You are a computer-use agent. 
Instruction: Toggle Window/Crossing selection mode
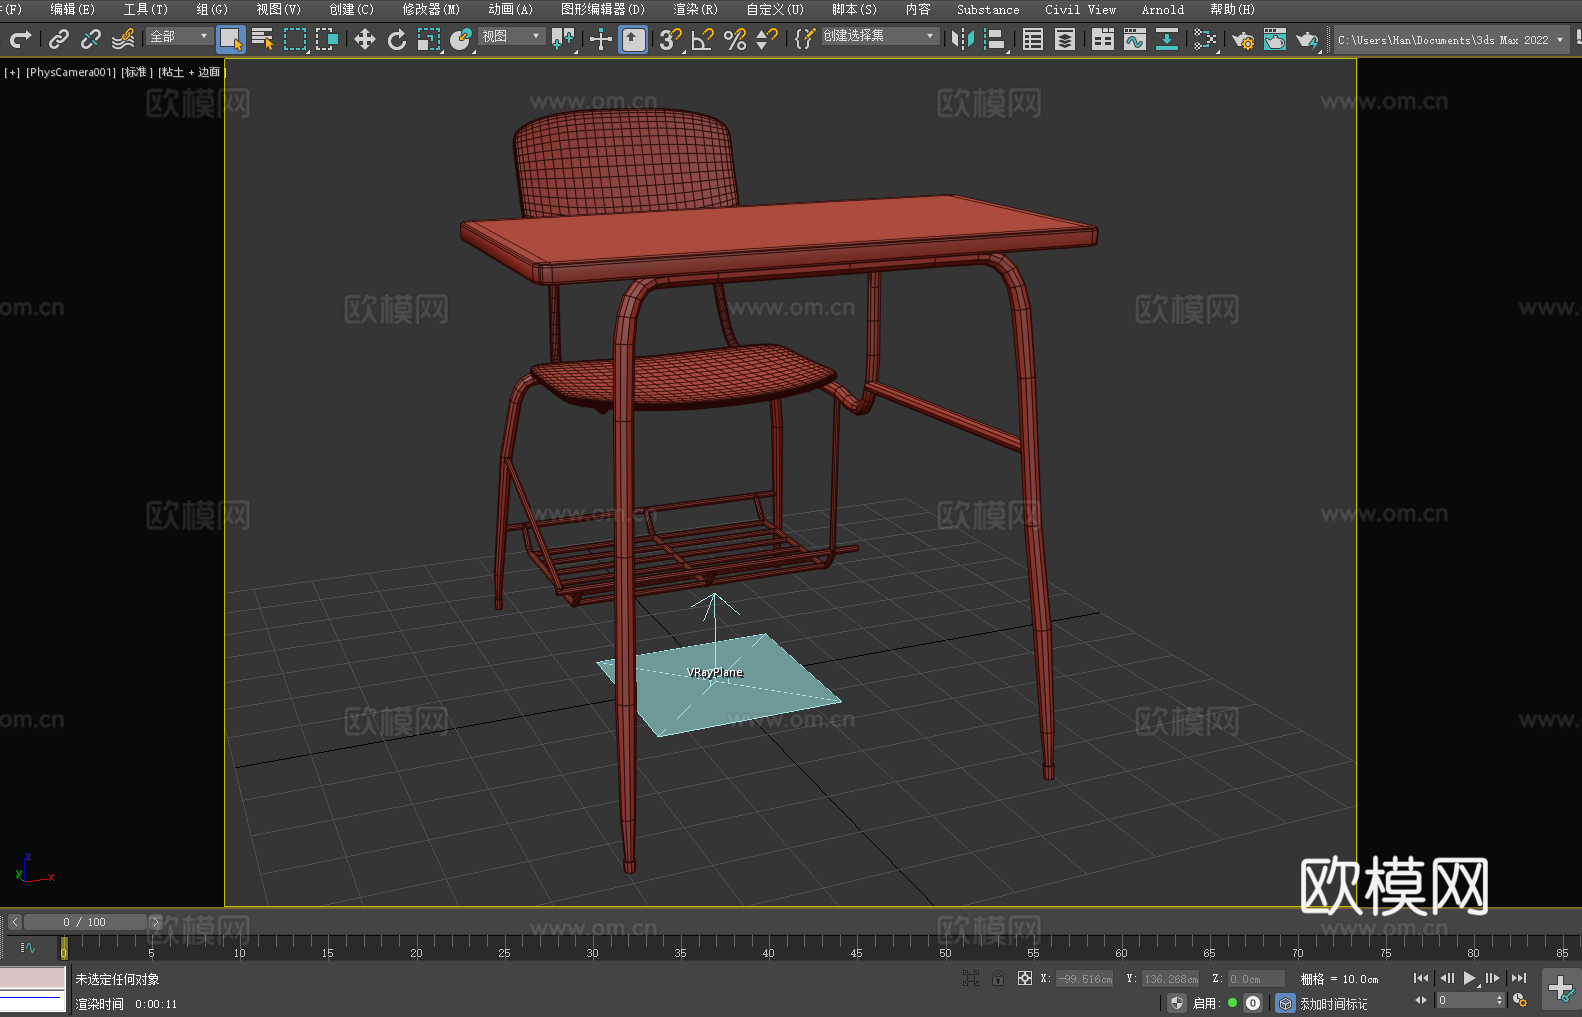click(x=327, y=39)
